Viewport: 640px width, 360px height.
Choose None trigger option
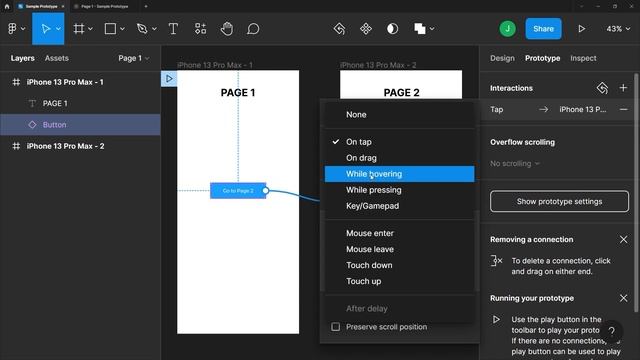[x=399, y=115]
